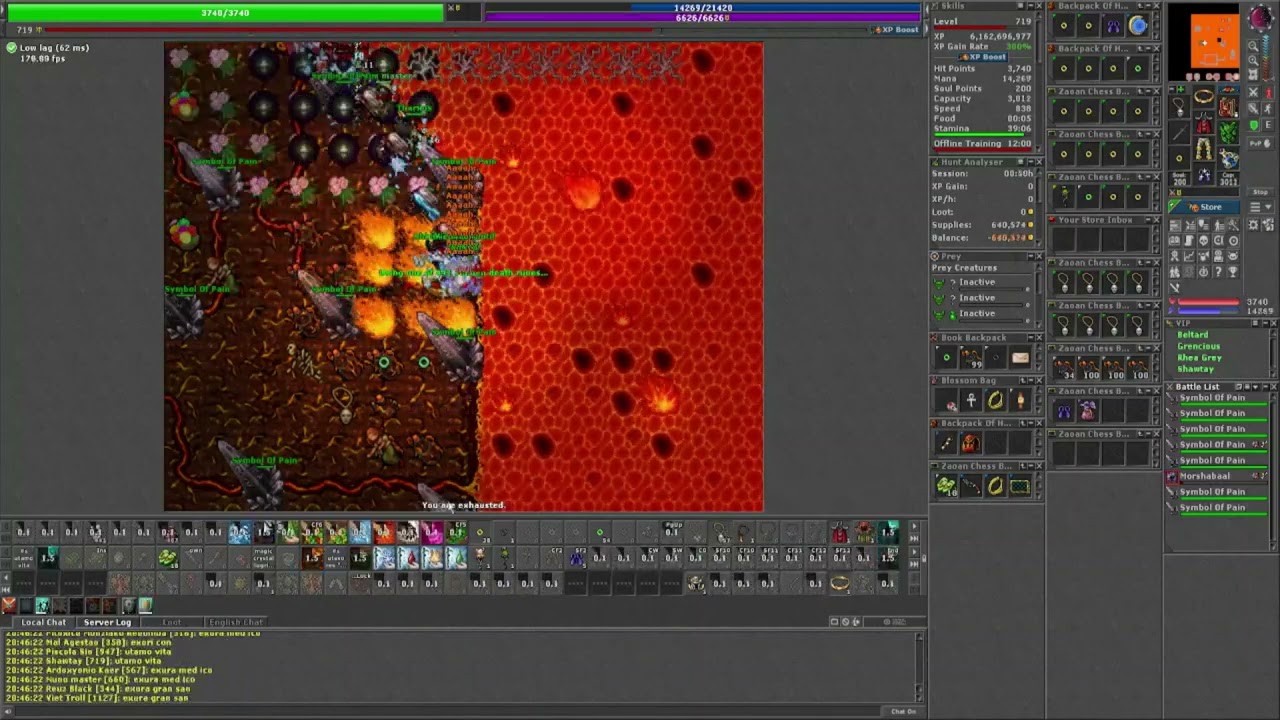
Task: Switch to the English Chat tab
Action: (x=236, y=622)
